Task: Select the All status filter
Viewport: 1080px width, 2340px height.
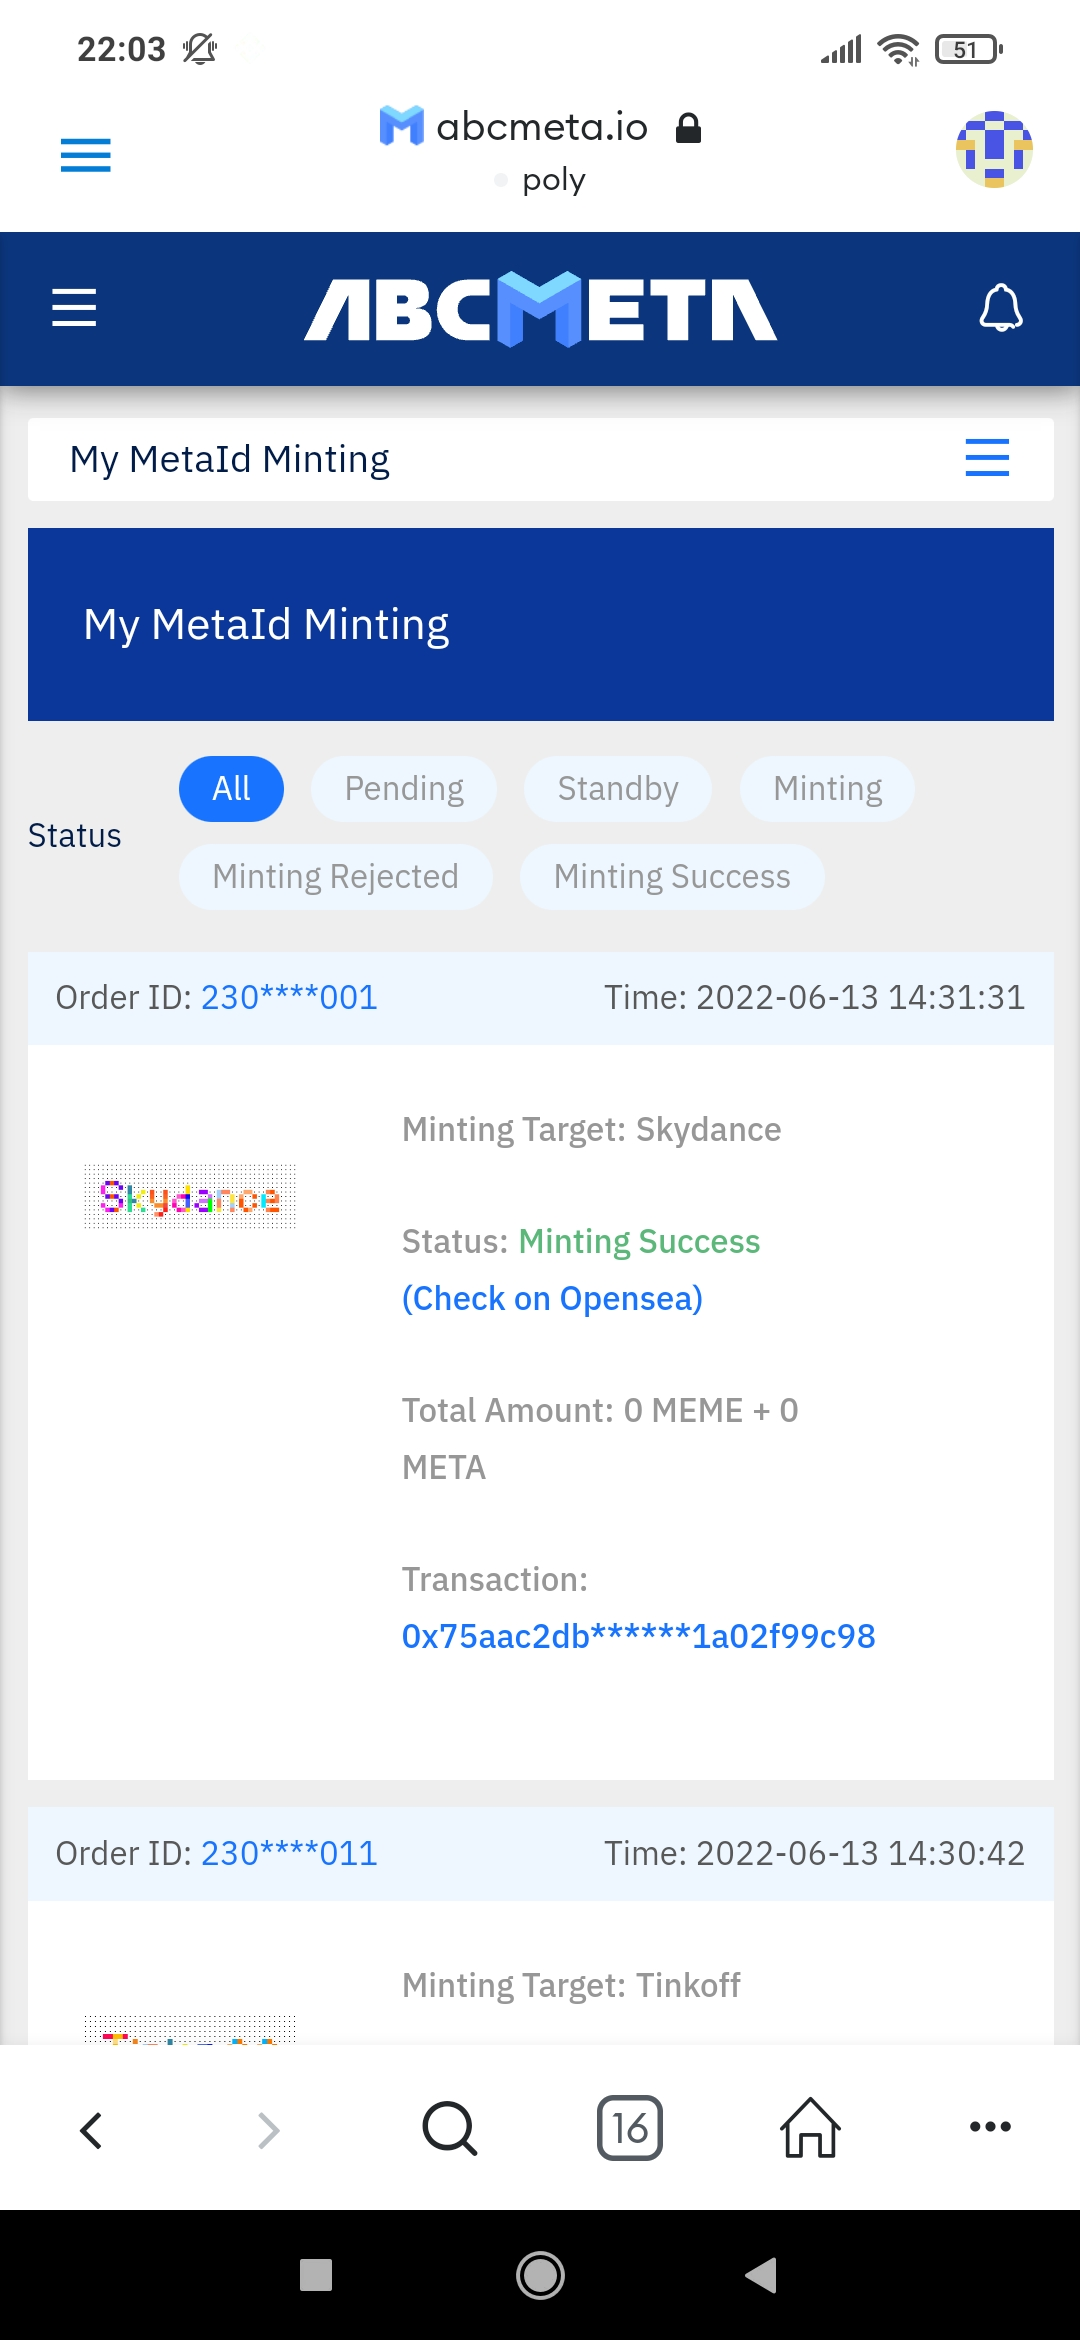Action: (231, 789)
